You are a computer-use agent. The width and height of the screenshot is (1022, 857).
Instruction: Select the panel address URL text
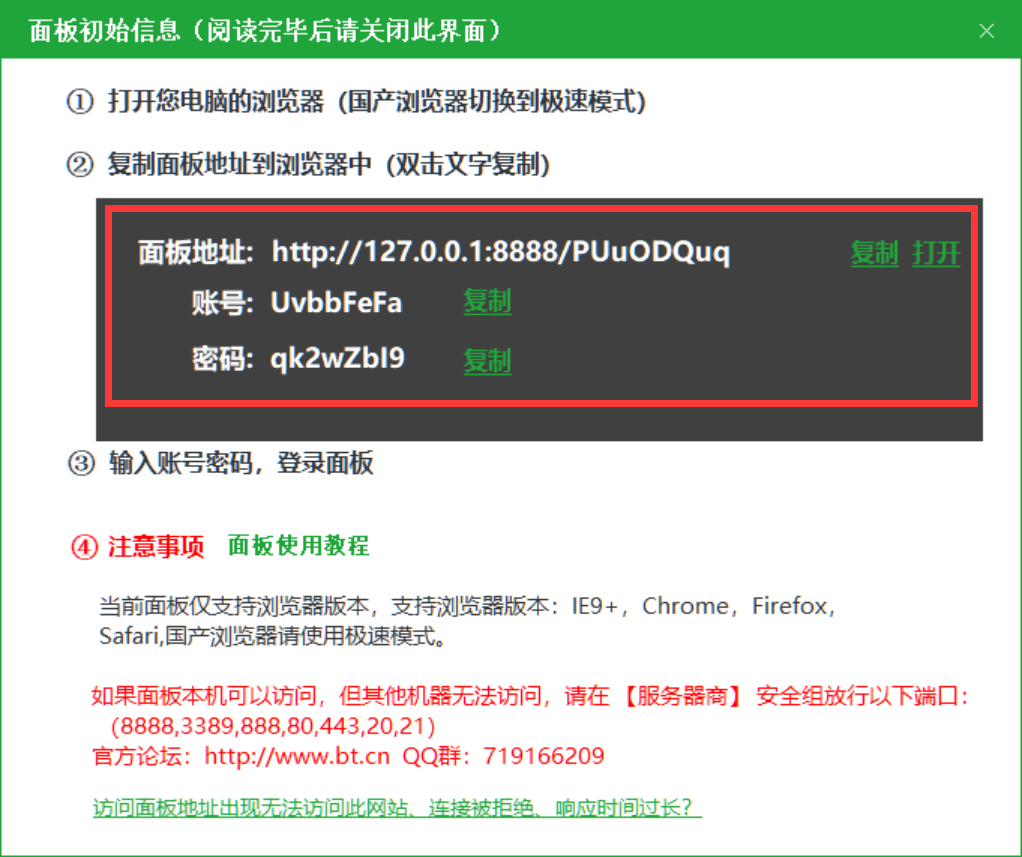click(502, 253)
